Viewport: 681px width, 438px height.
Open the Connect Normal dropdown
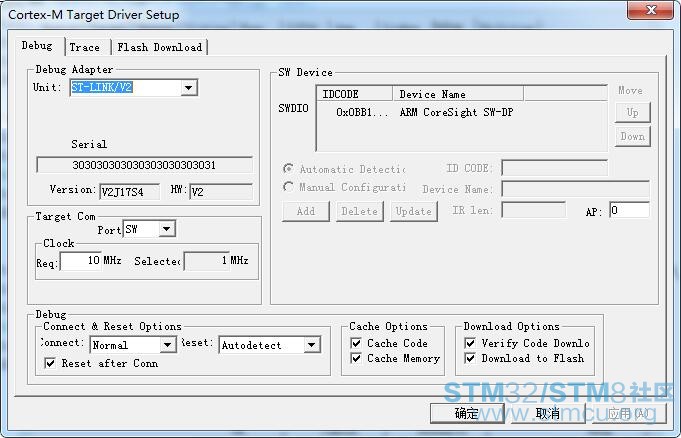pos(167,345)
